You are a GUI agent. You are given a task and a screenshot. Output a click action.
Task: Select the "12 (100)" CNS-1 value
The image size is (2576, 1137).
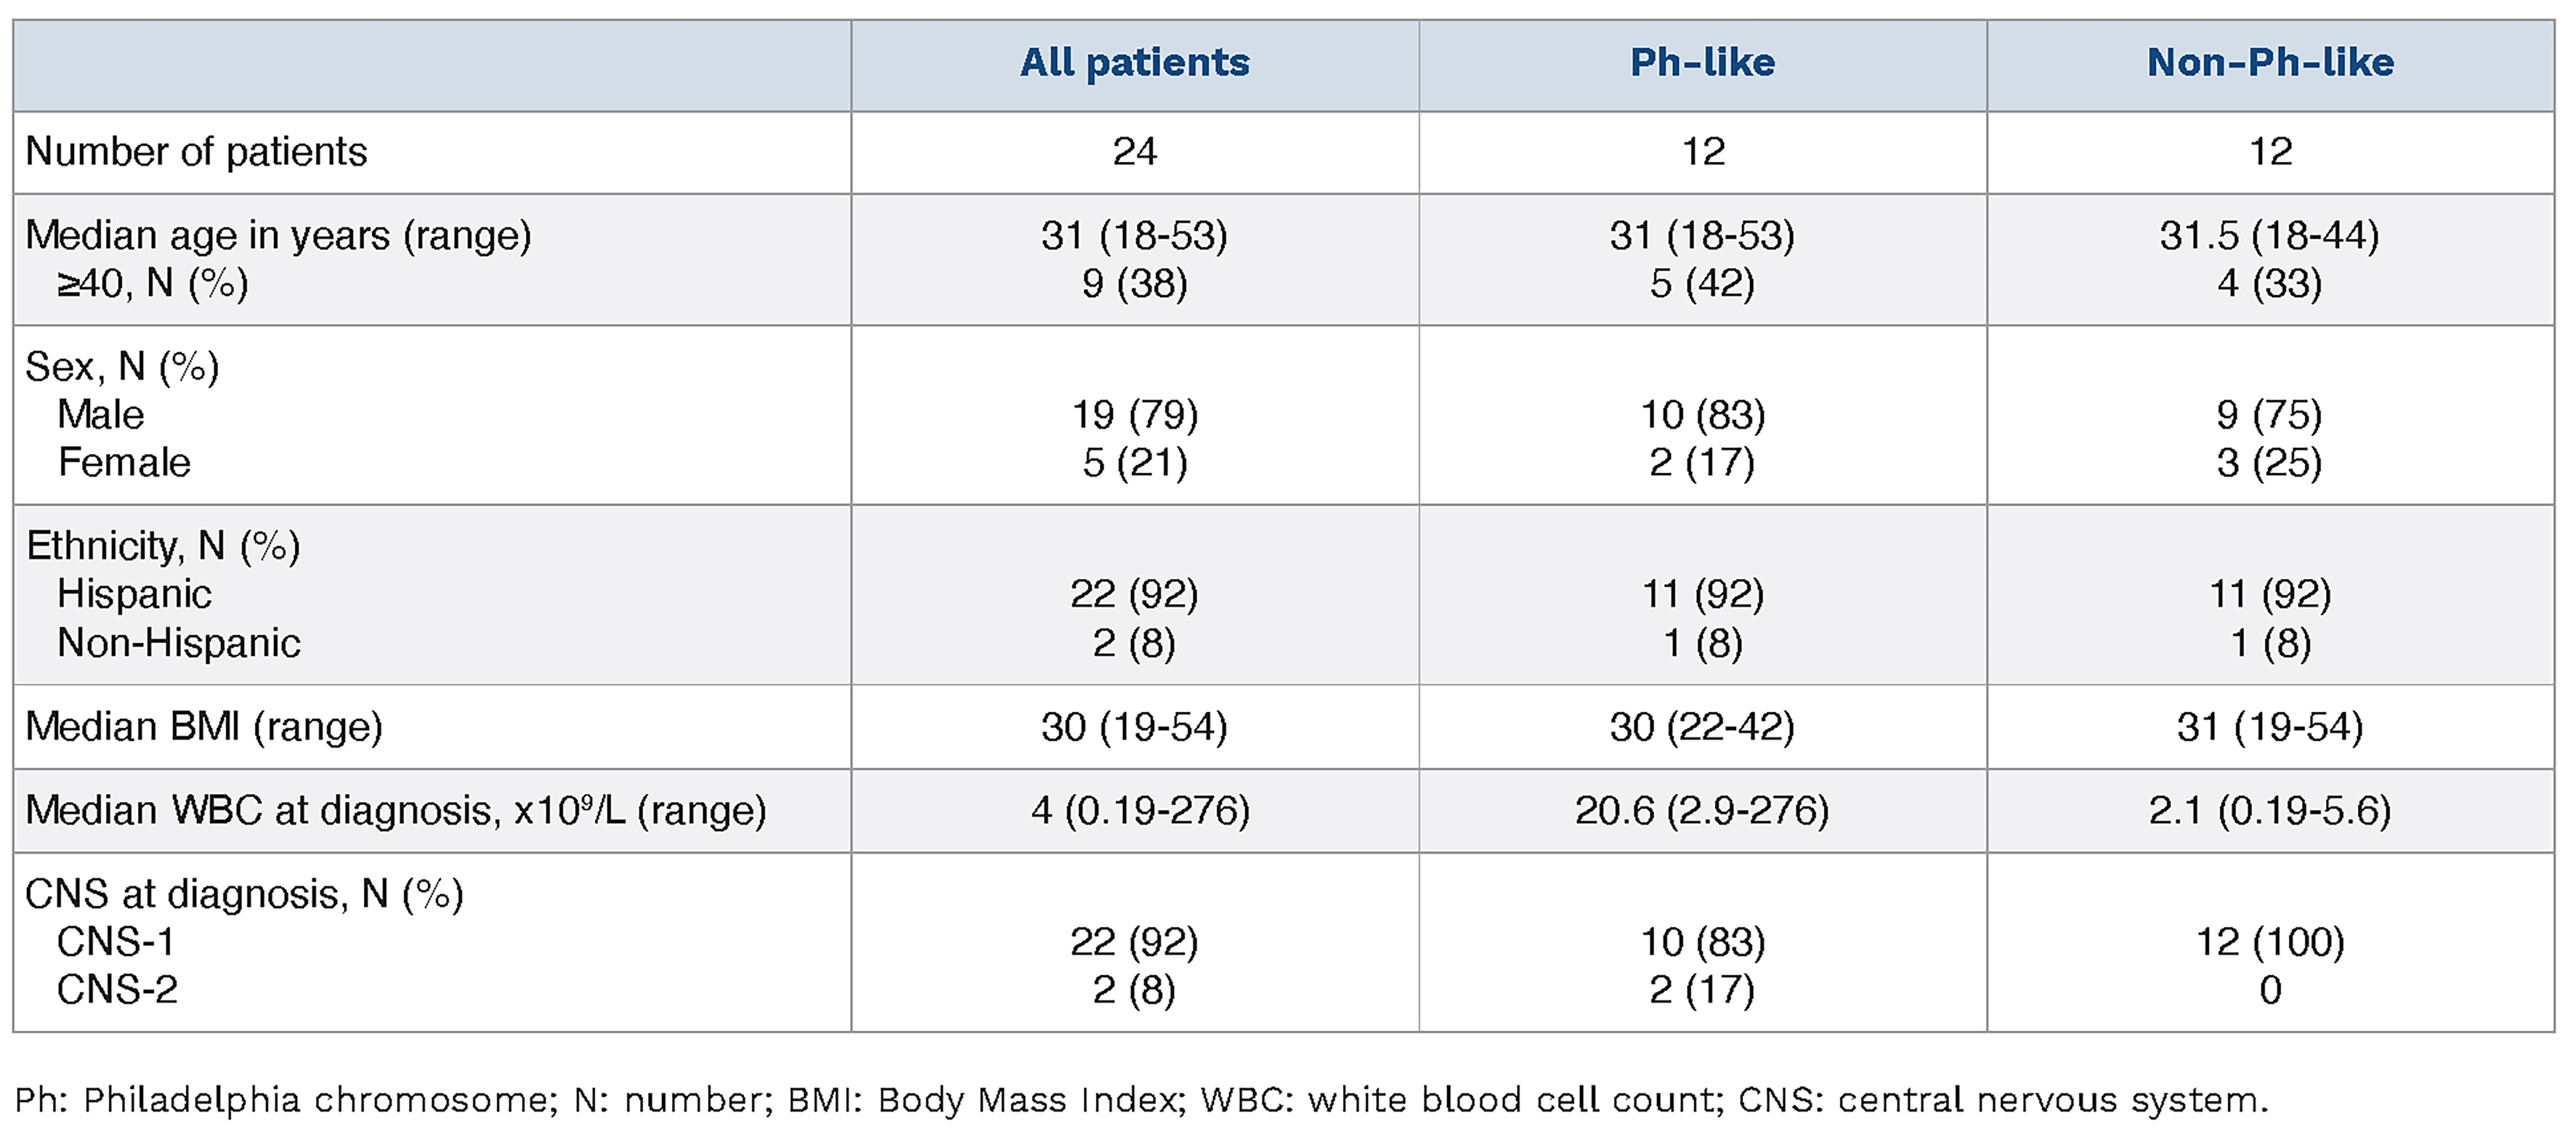coord(2270,942)
